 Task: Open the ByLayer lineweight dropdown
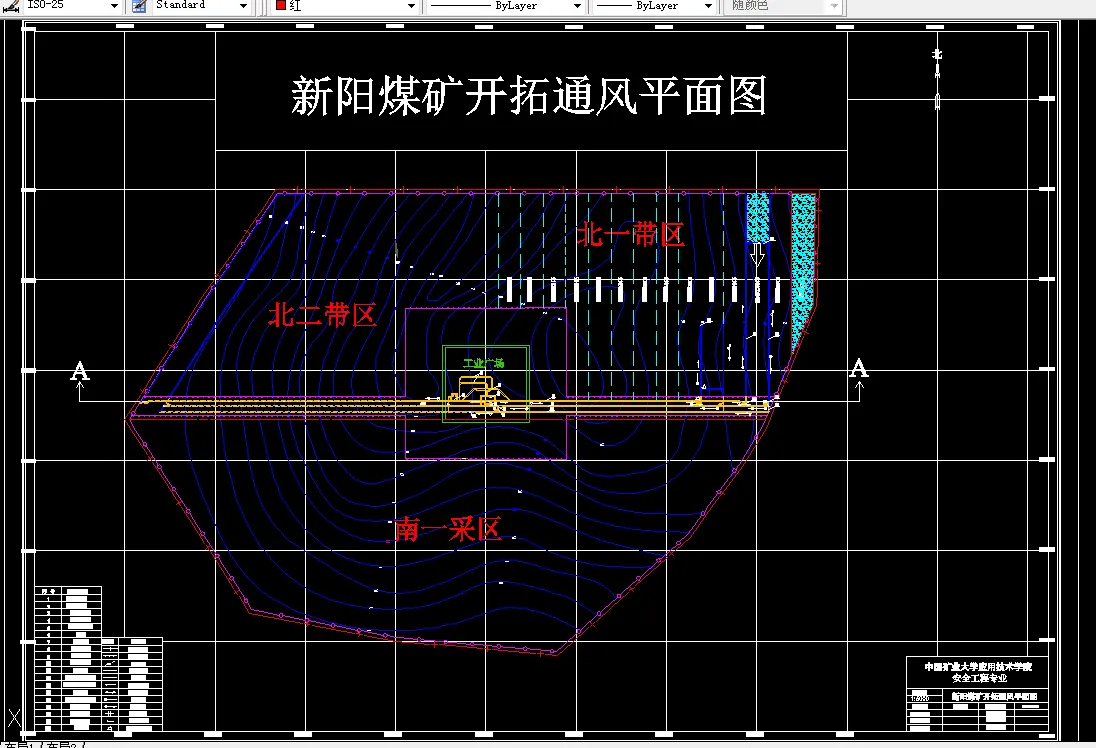click(708, 6)
